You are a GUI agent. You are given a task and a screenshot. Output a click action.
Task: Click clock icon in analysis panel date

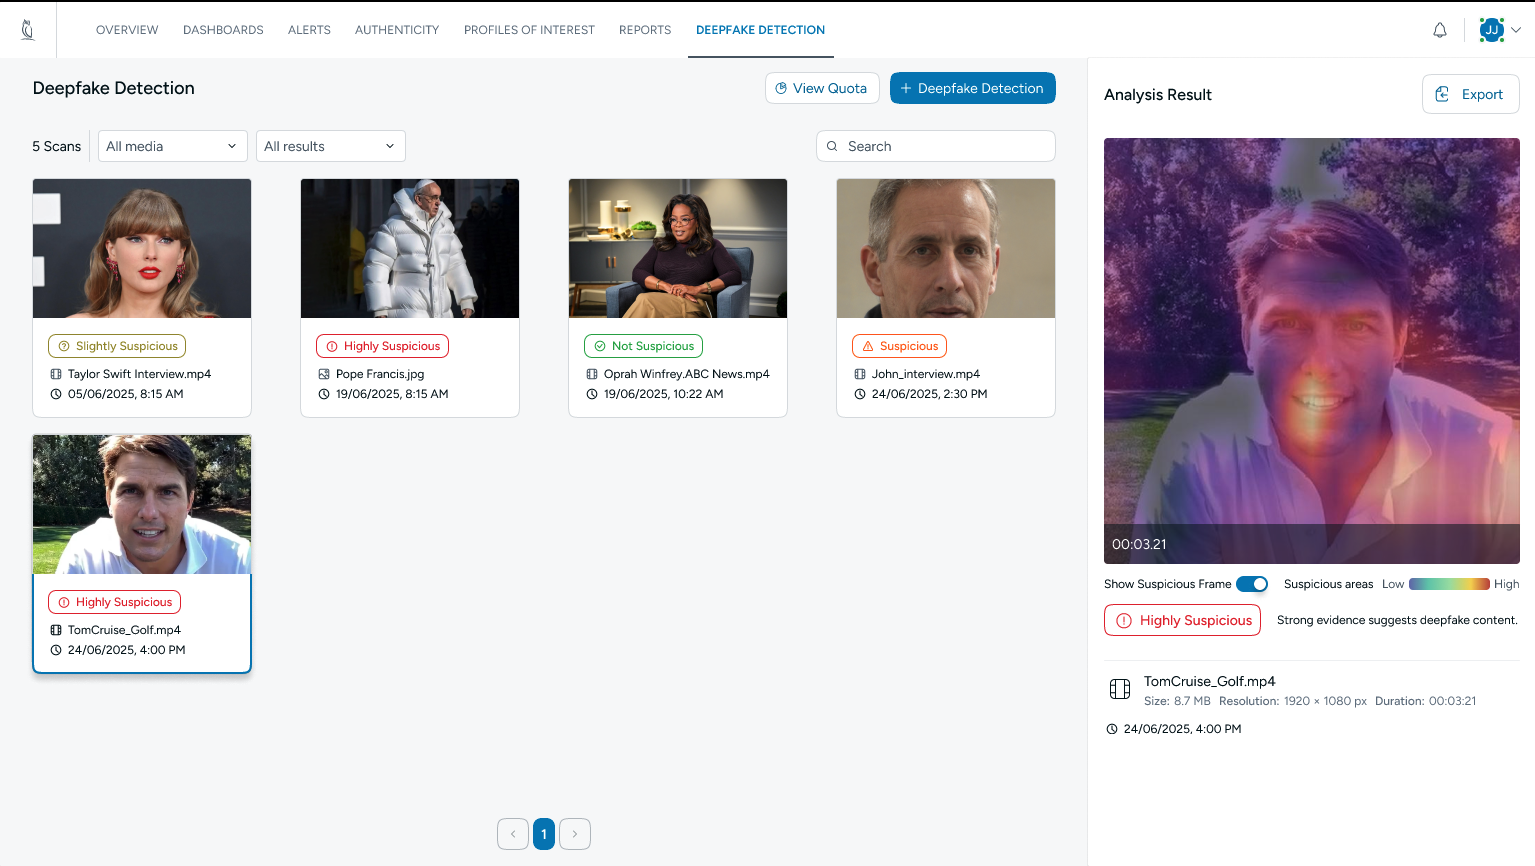tap(1112, 729)
